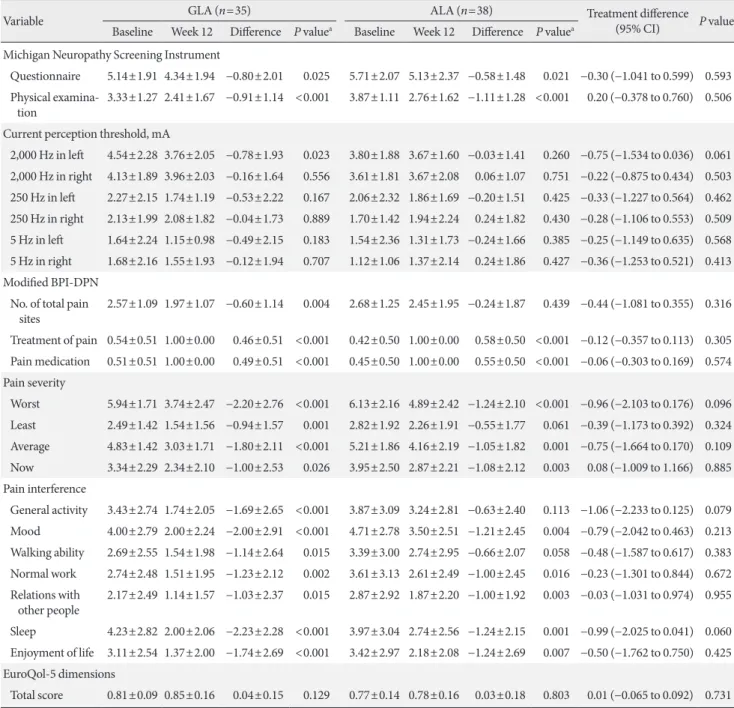Click the 'Now' pain severity row label
Image resolution: width=734 pixels, height=708 pixels.
click(22, 467)
